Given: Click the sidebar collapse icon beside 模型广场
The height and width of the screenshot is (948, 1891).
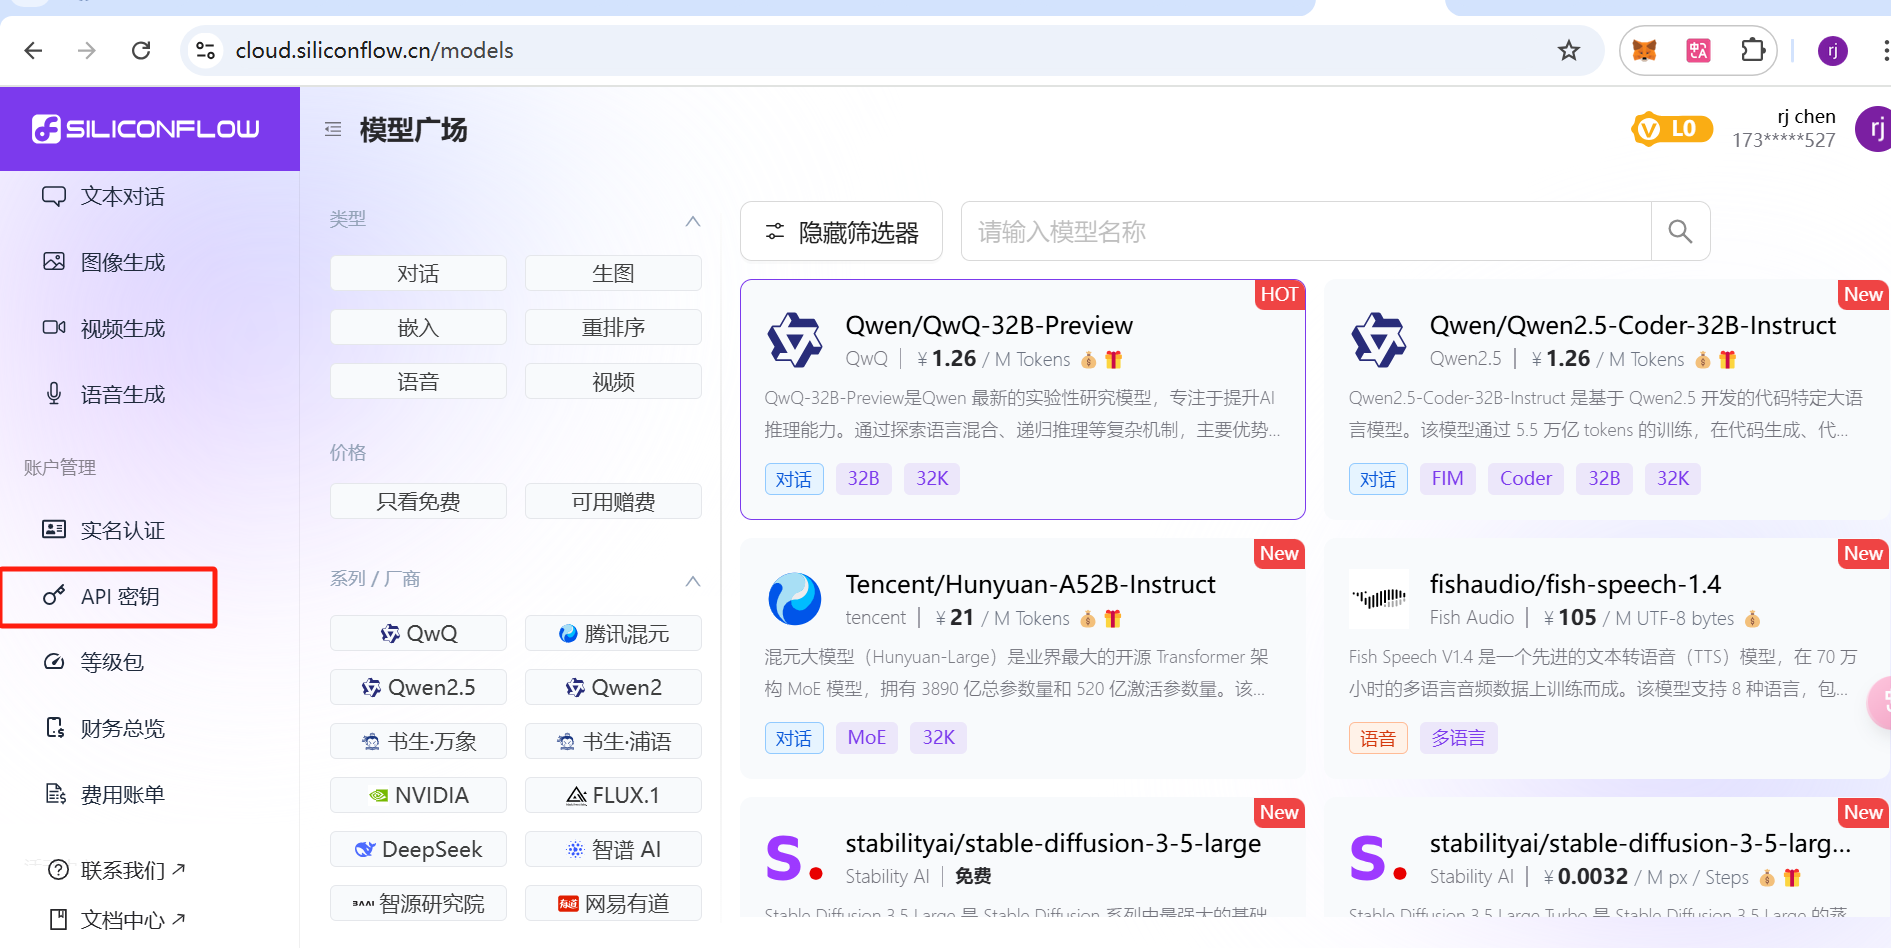Looking at the screenshot, I should (333, 129).
